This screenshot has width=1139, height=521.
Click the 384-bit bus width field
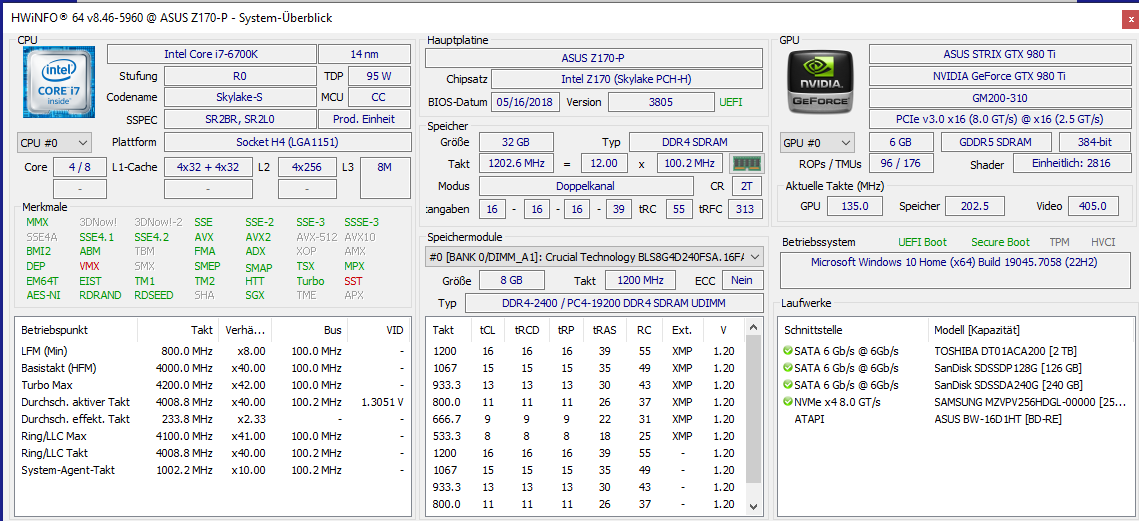point(1093,142)
